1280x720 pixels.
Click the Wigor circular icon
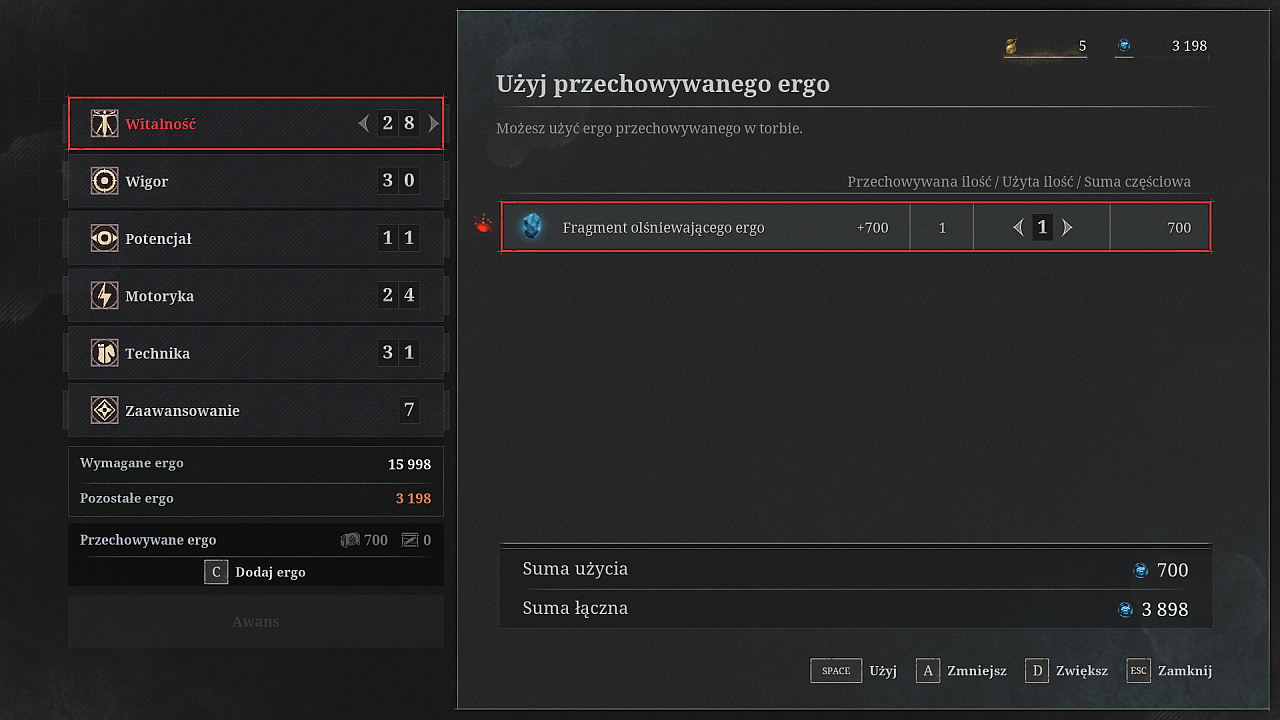coord(104,181)
